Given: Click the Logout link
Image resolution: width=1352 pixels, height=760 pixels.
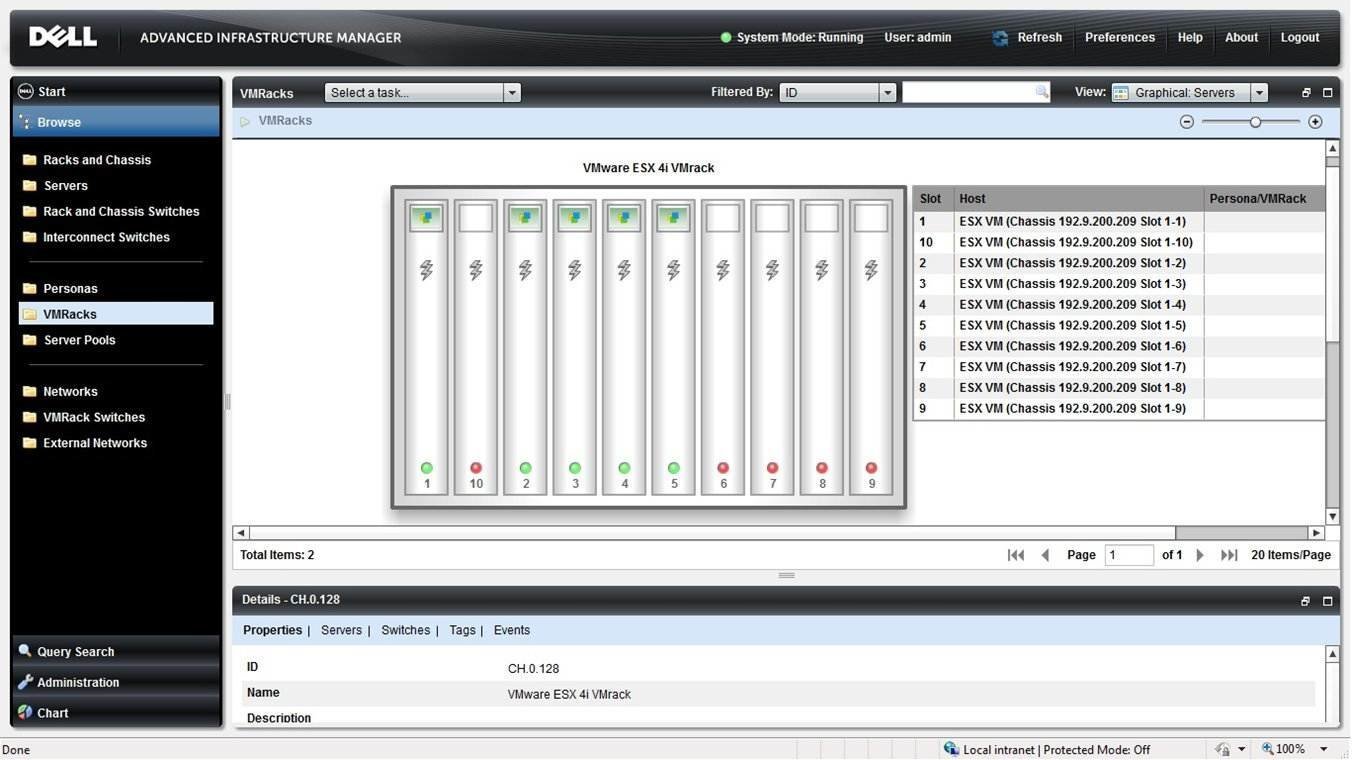Looking at the screenshot, I should click(1299, 38).
